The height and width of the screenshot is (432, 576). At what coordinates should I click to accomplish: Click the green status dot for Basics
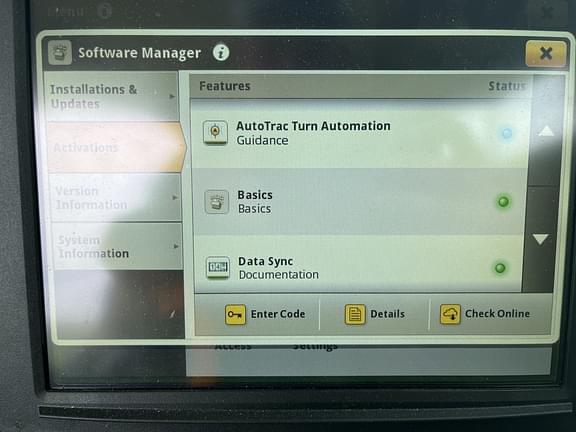pyautogui.click(x=503, y=201)
